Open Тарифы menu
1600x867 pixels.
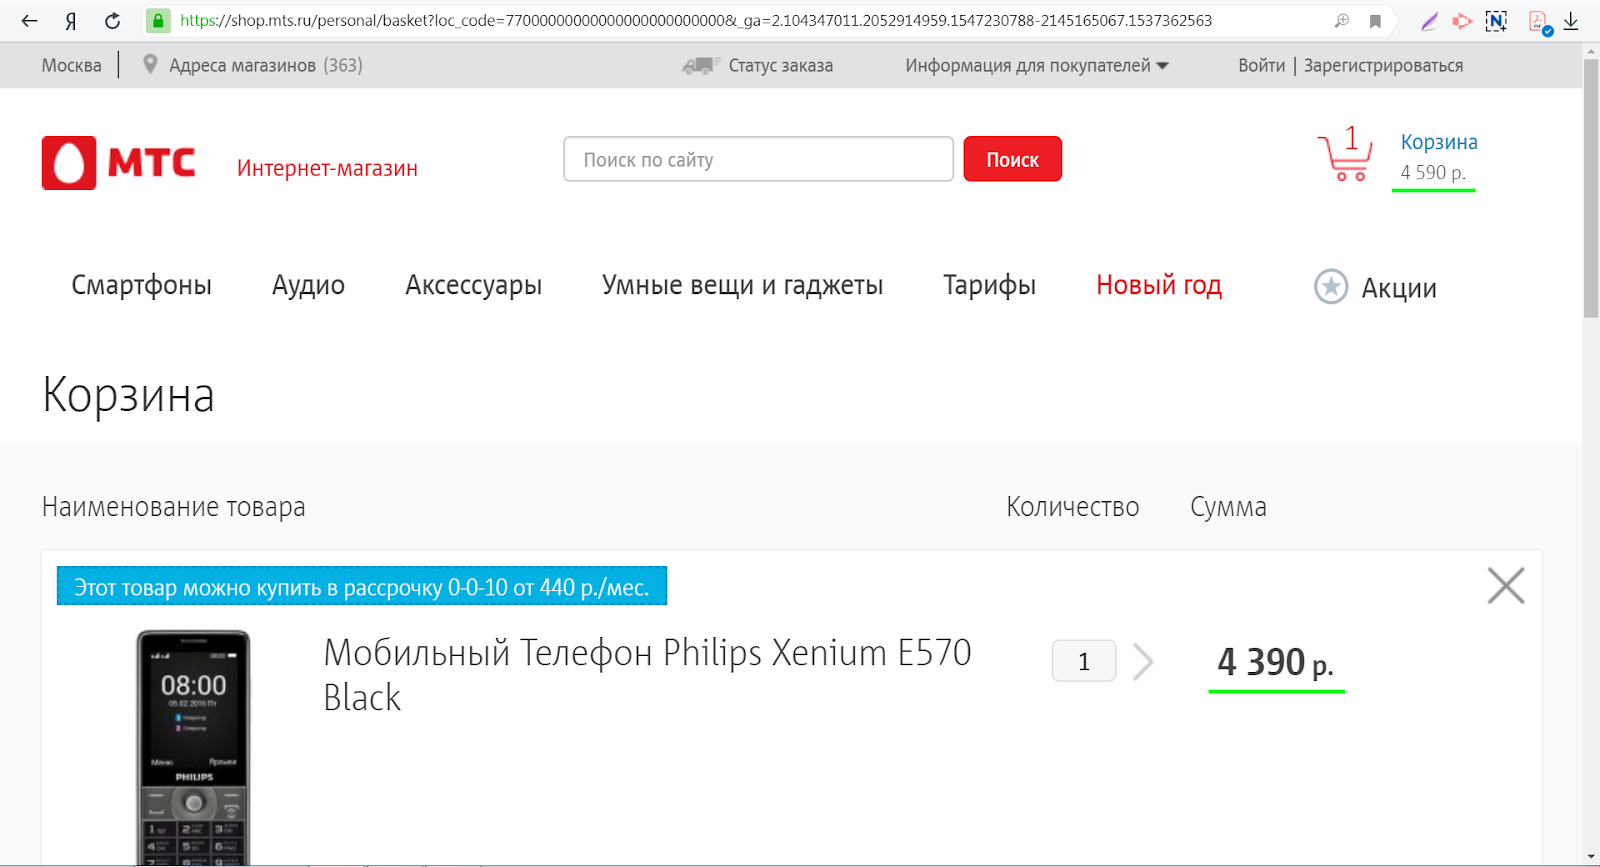pyautogui.click(x=989, y=285)
